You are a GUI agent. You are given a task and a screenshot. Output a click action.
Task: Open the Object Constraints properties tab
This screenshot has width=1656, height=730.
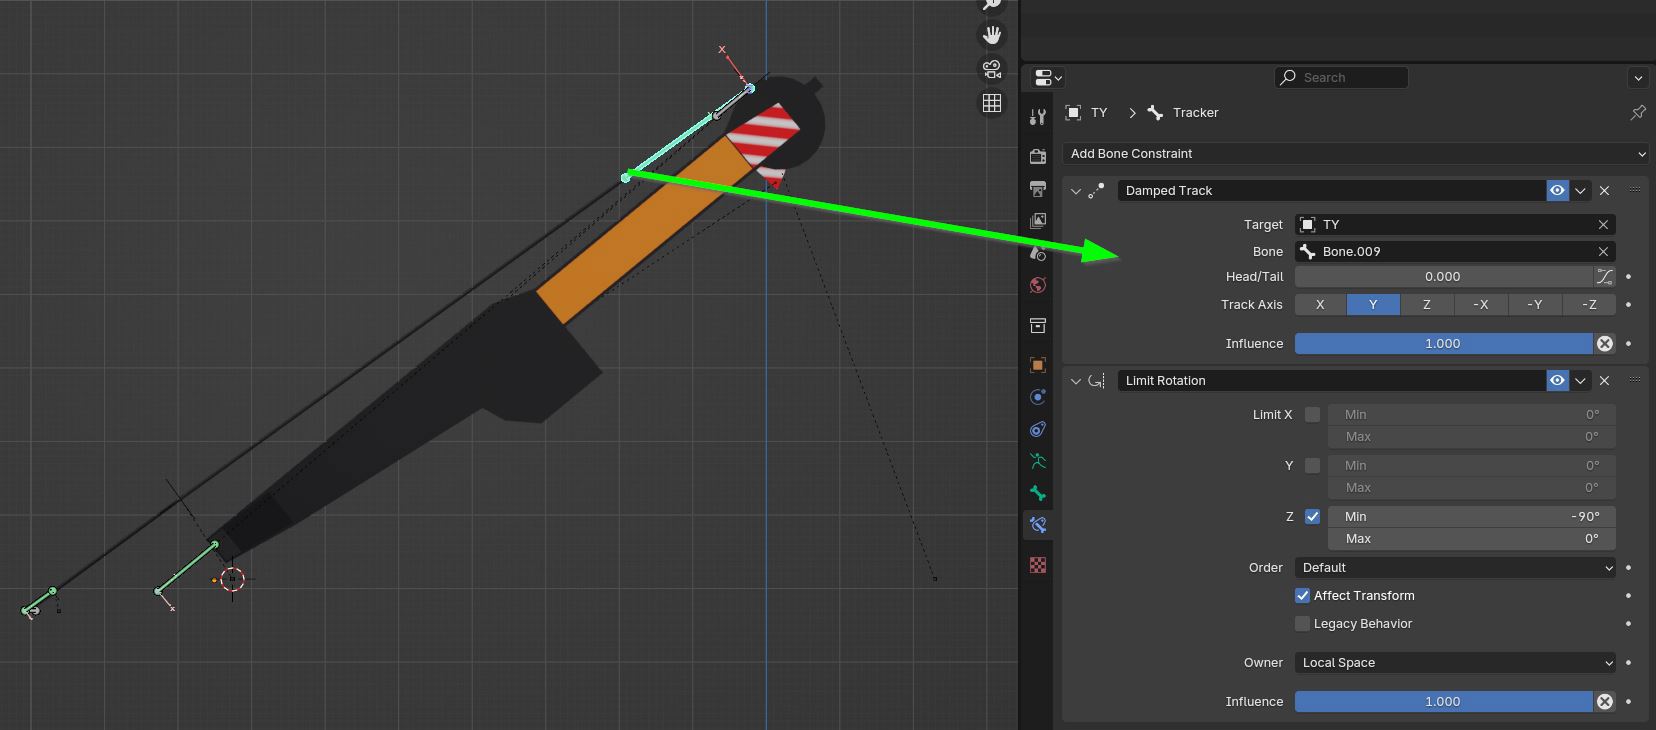(x=1038, y=429)
